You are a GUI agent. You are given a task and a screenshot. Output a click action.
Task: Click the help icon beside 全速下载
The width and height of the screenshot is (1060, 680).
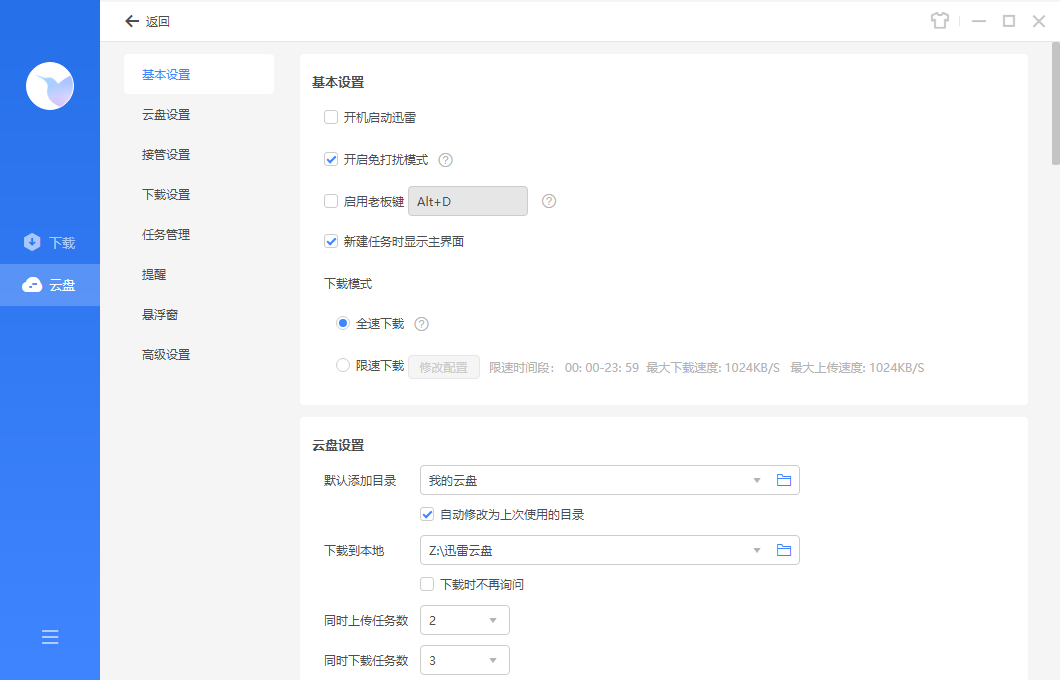click(421, 323)
